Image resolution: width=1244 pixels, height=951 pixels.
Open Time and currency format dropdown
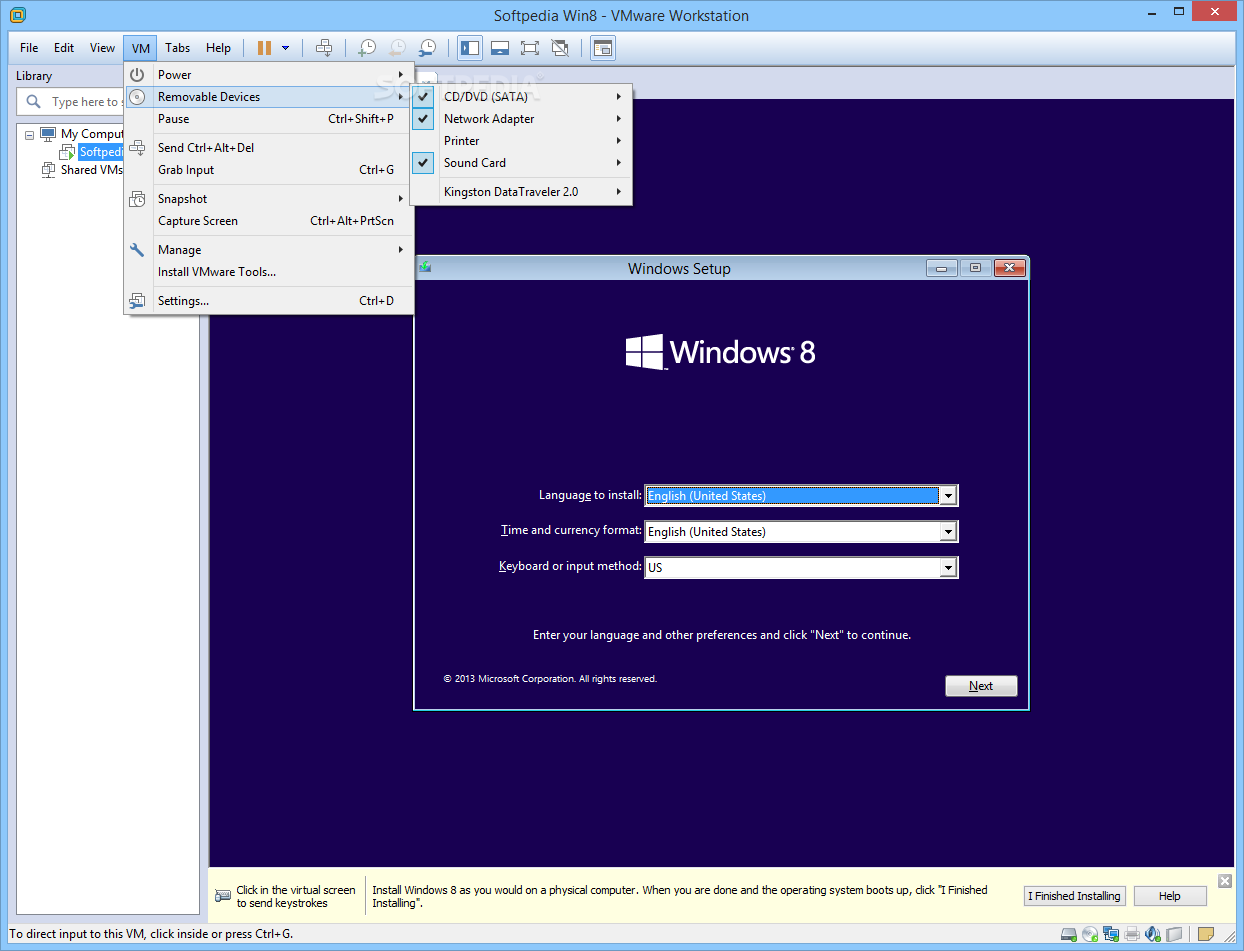948,532
